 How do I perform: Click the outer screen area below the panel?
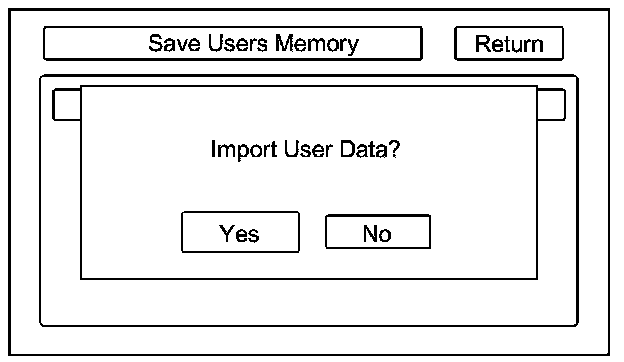click(308, 341)
